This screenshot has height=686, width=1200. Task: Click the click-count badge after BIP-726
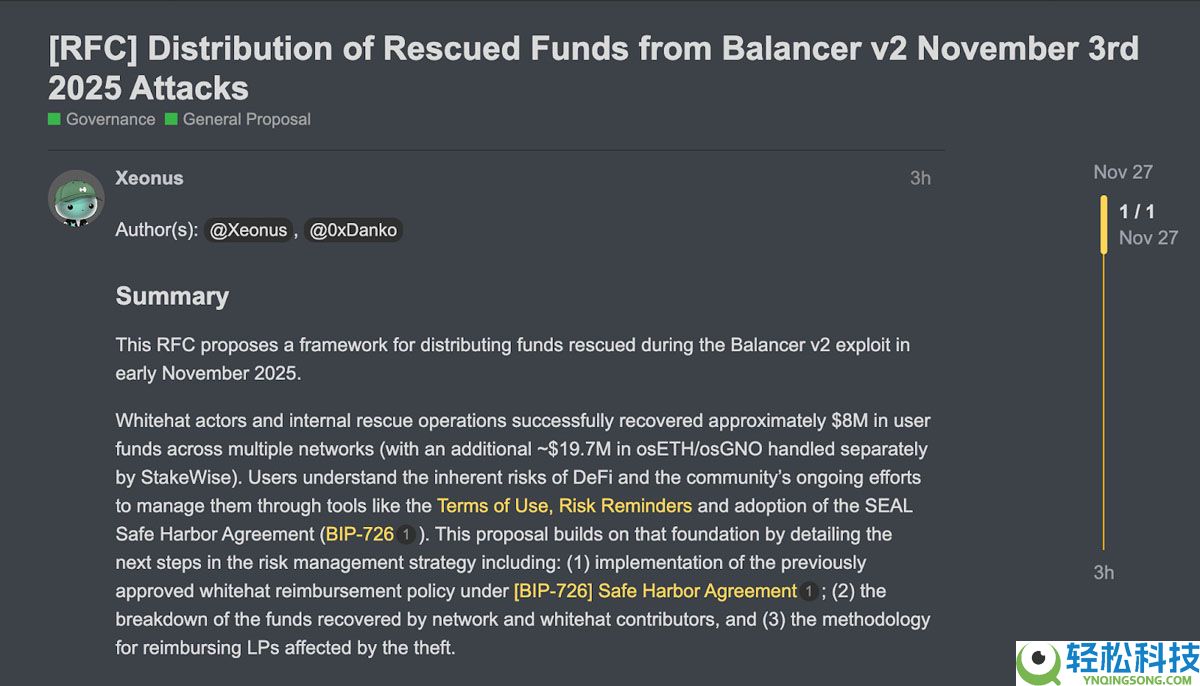pyautogui.click(x=406, y=535)
